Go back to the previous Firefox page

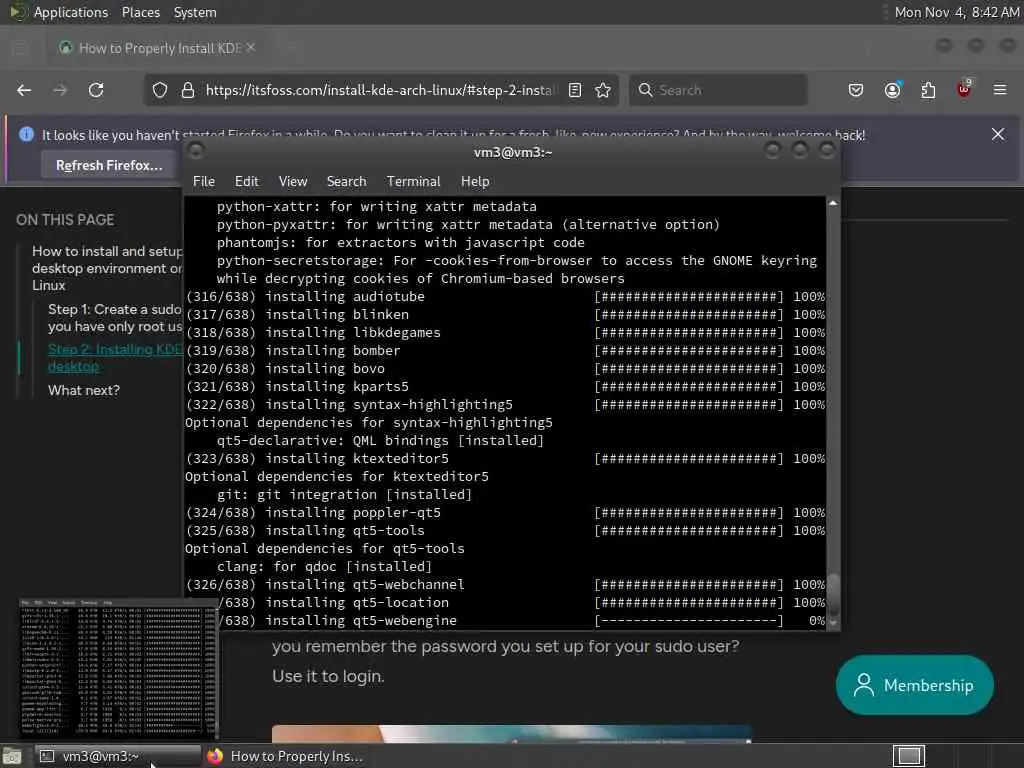click(x=24, y=90)
